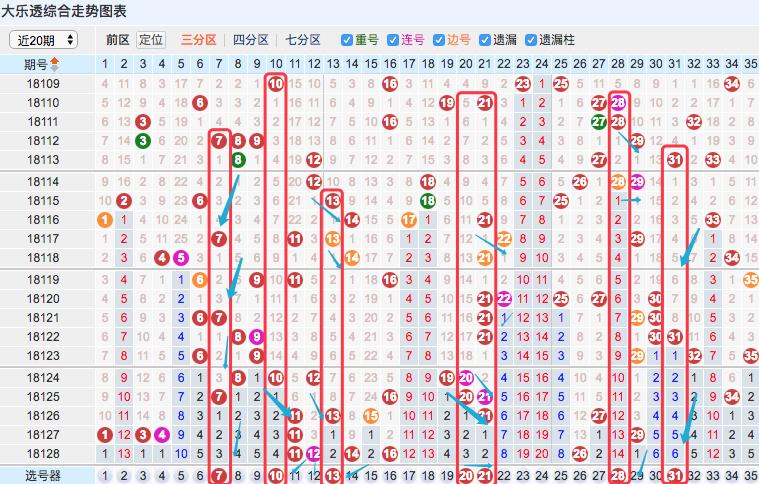759x484 pixels.
Task: Select number 5 in 选号器 row
Action: point(181,476)
